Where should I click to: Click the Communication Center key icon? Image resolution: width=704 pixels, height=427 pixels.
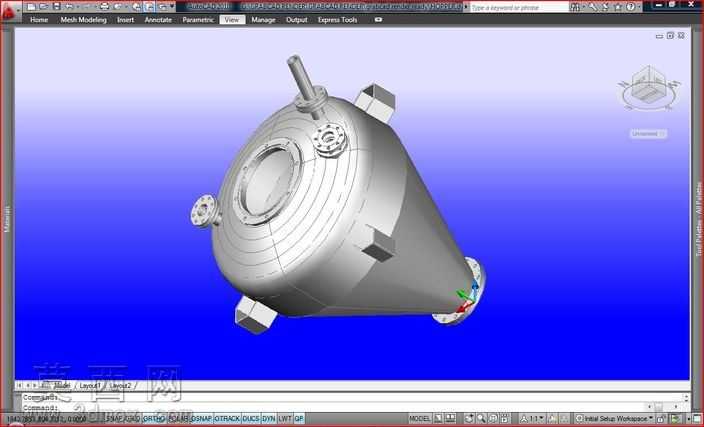593,7
